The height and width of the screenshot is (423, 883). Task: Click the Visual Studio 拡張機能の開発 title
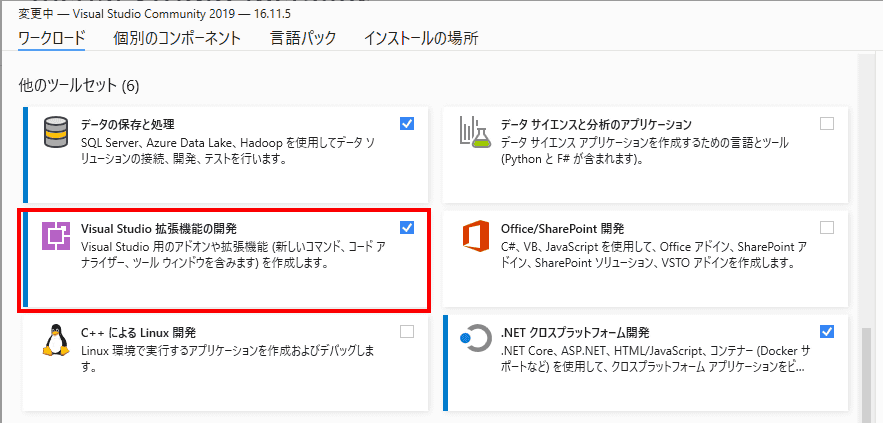pos(159,228)
